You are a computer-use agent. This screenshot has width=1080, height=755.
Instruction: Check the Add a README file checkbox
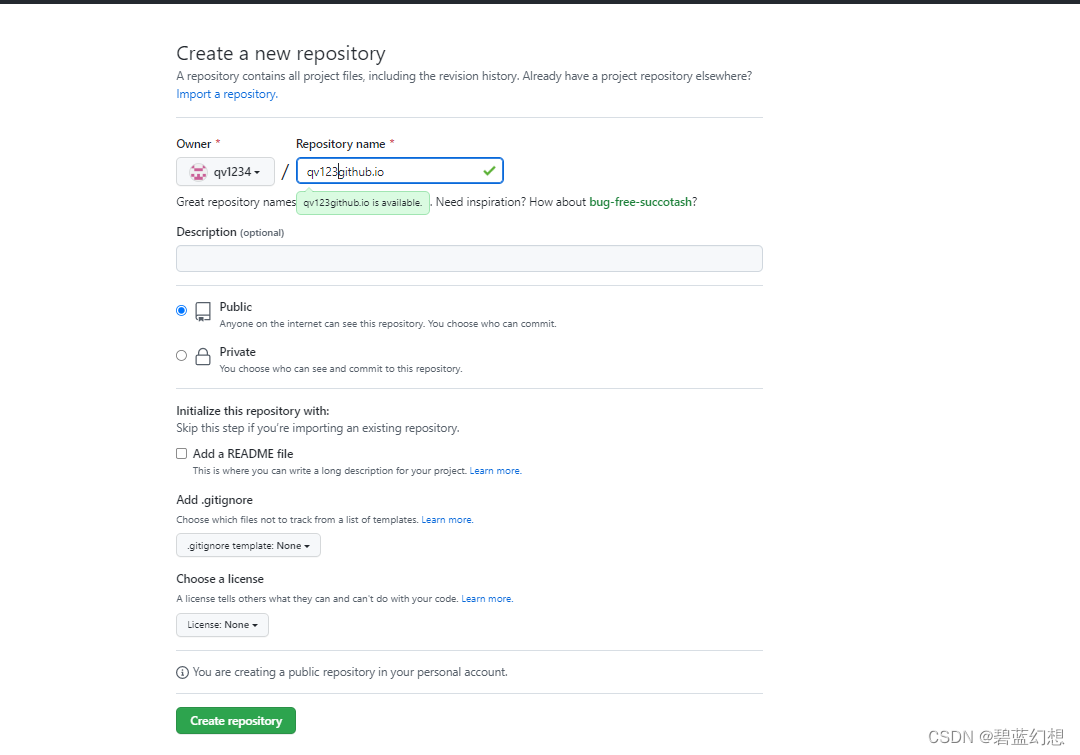pyautogui.click(x=181, y=453)
